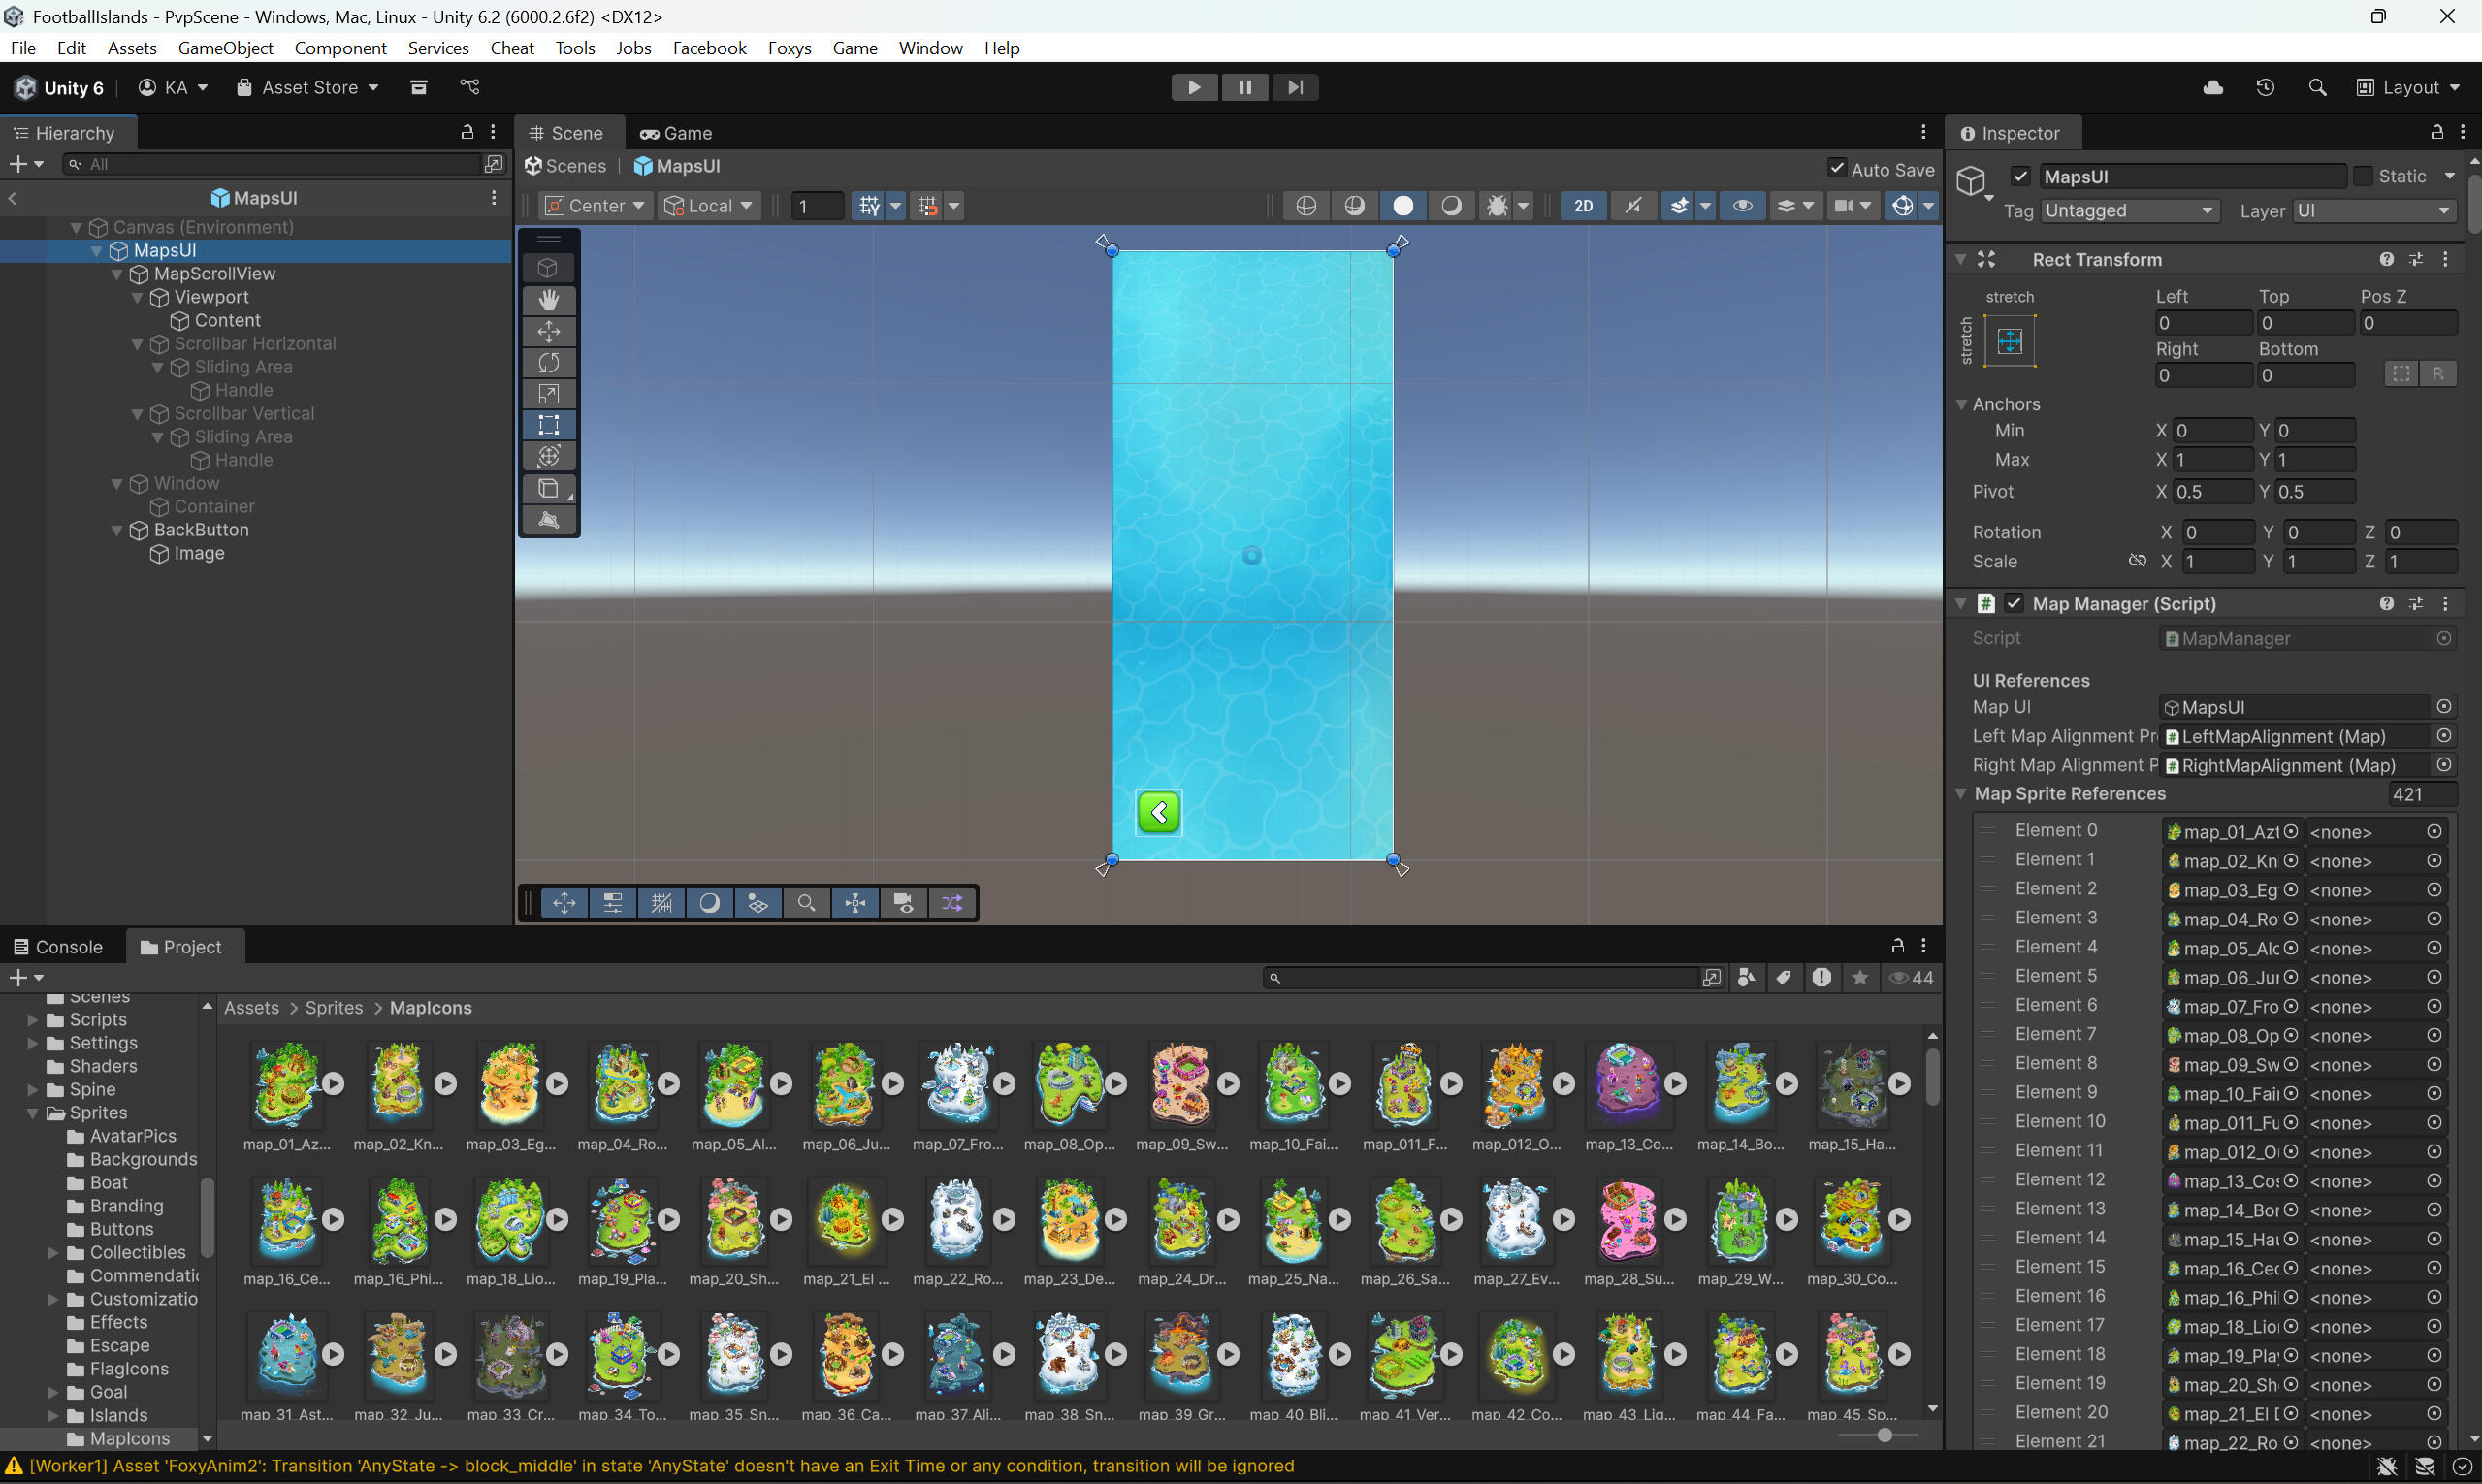This screenshot has height=1484, width=2482.
Task: Activate the Rect tool
Action: pos(548,425)
